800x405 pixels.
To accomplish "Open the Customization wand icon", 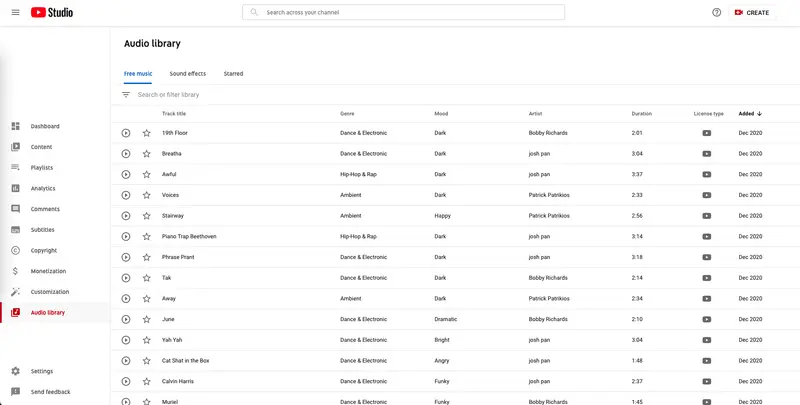I will point(15,292).
